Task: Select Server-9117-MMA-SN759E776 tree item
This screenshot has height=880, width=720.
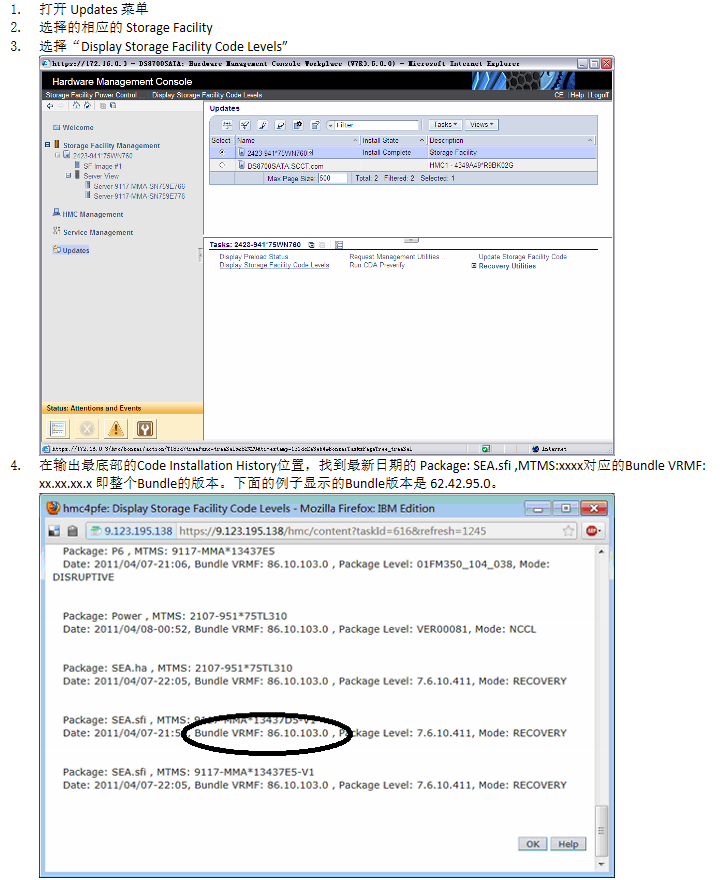Action: coord(139,196)
